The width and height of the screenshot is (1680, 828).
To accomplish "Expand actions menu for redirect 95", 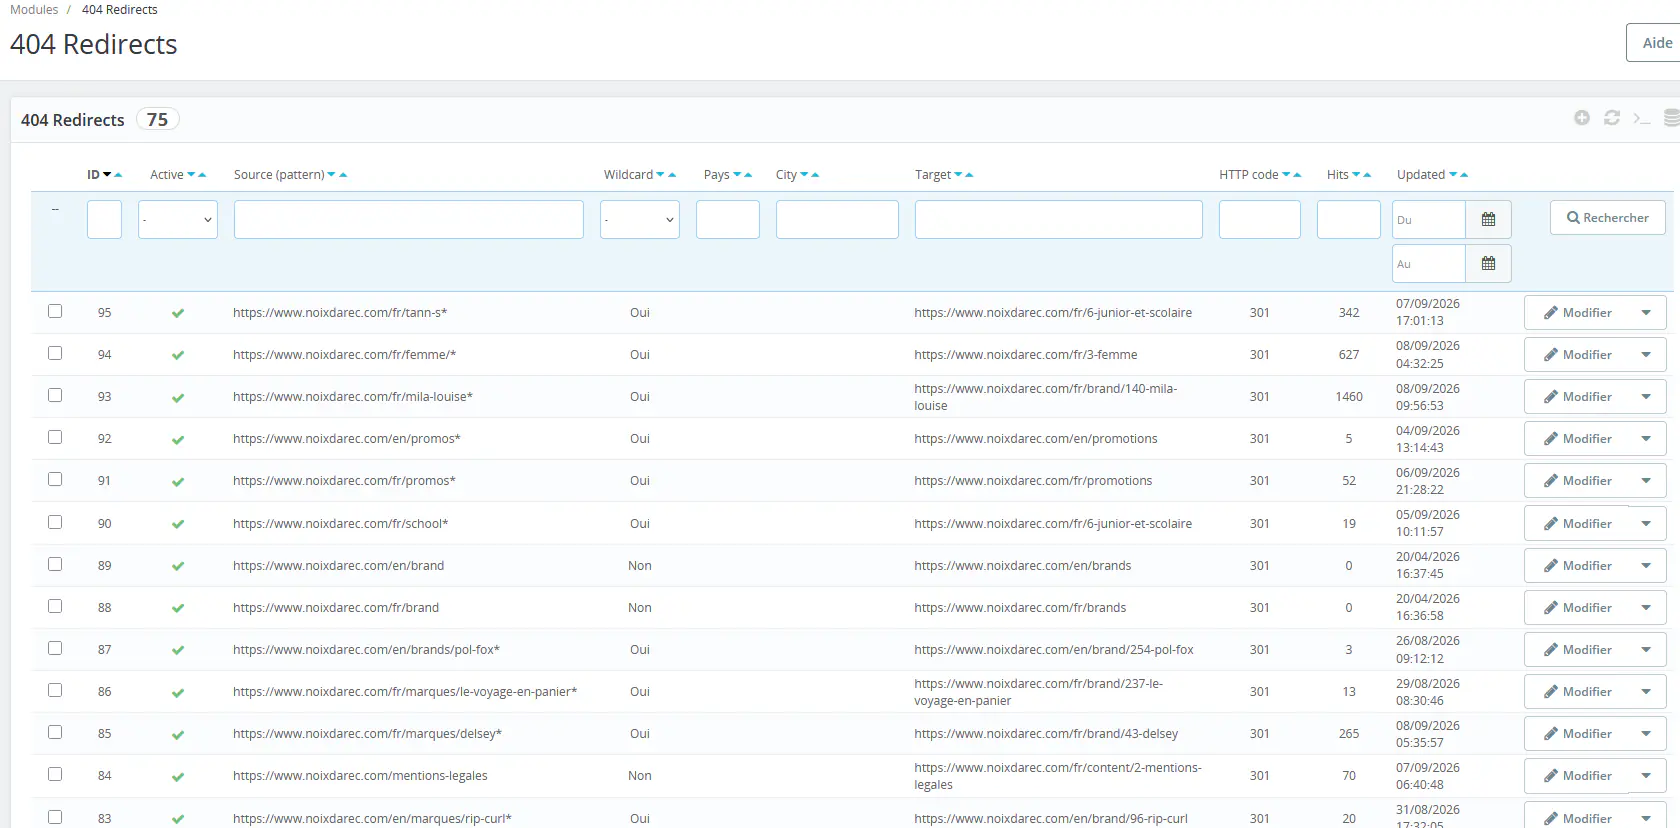I will click(x=1646, y=313).
